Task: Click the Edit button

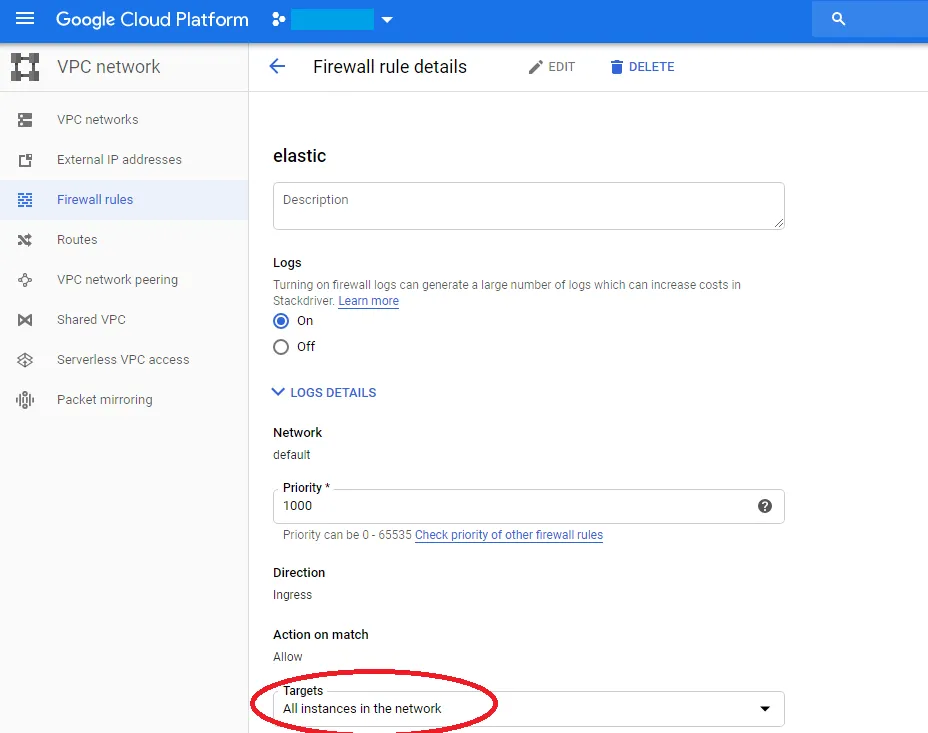Action: pyautogui.click(x=552, y=67)
